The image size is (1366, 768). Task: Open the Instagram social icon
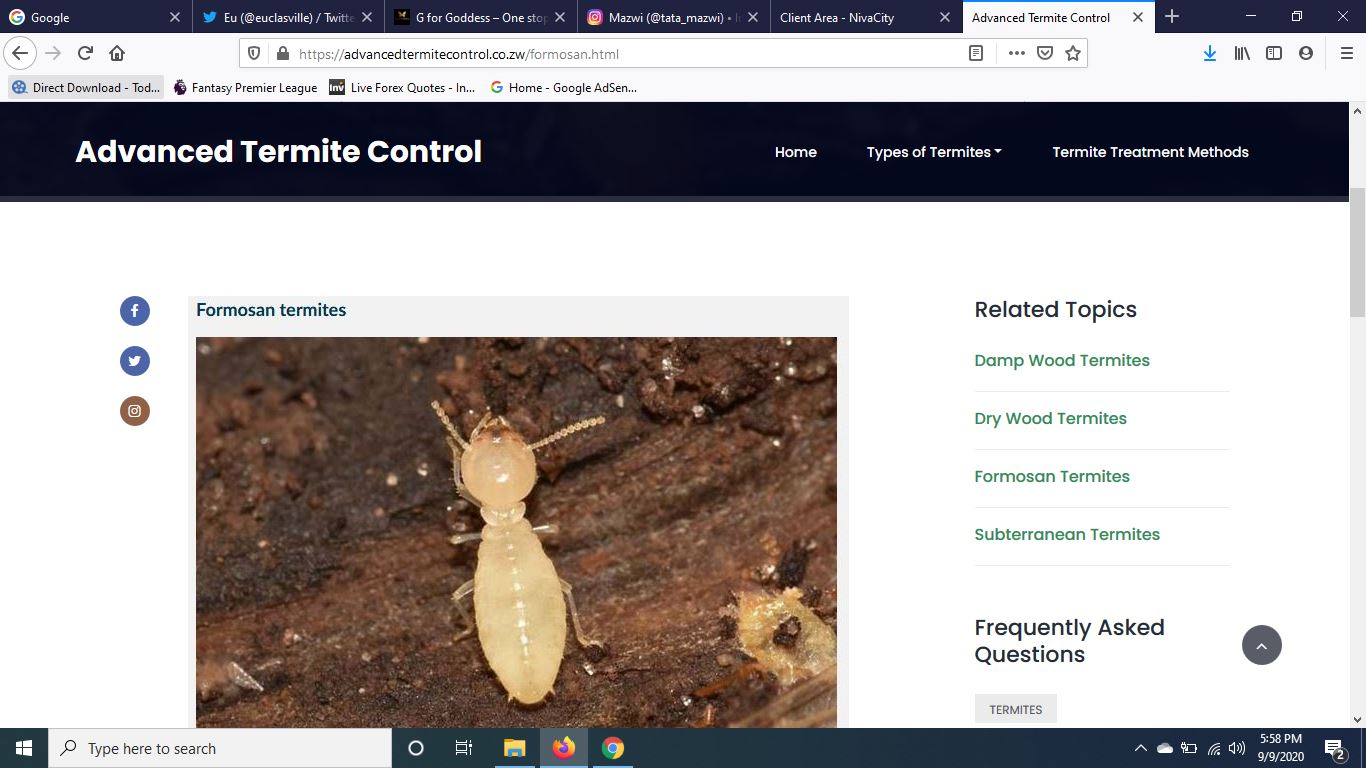(x=135, y=411)
